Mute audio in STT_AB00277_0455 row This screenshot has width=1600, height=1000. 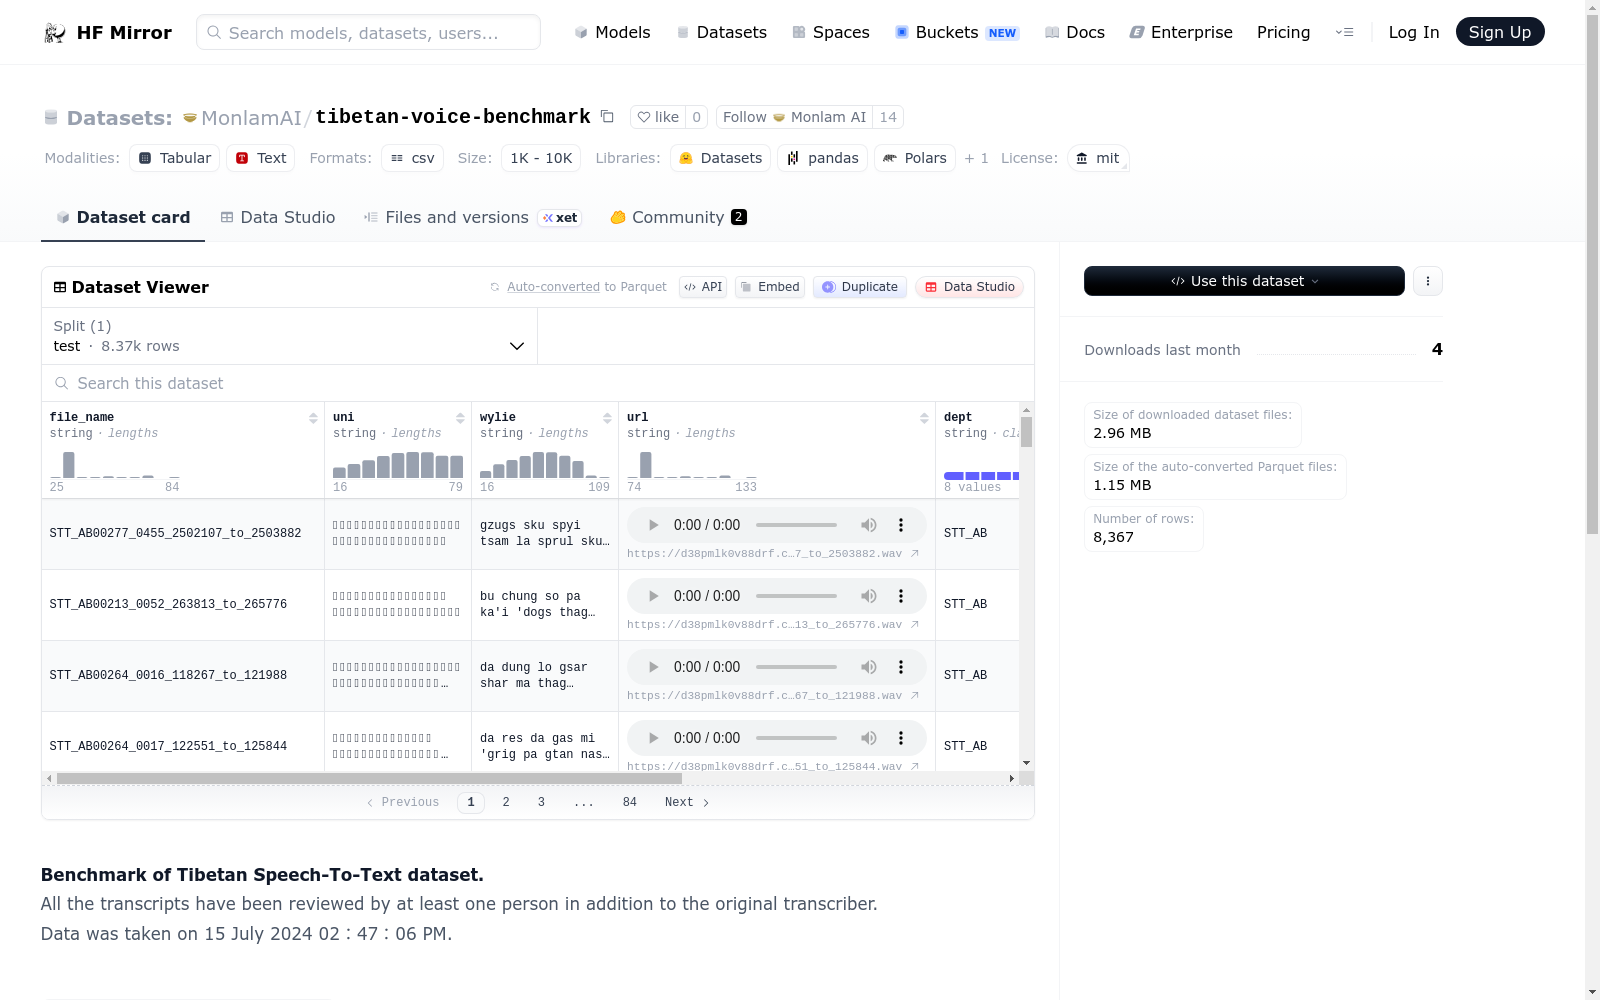coord(869,525)
